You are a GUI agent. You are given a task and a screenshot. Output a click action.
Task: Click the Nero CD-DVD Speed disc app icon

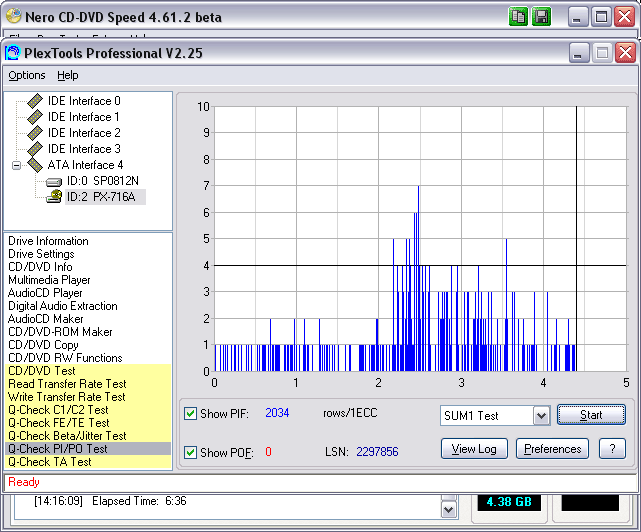point(13,16)
